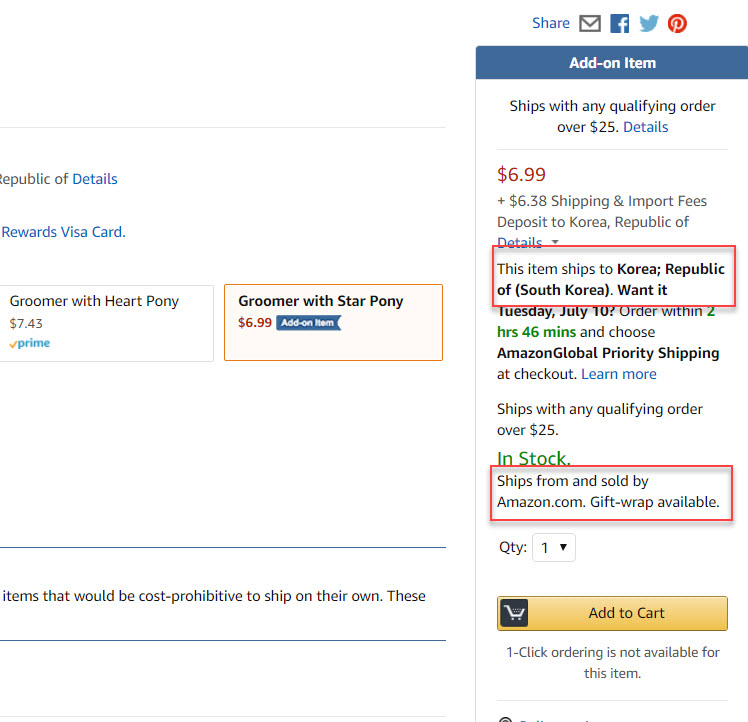Screen dimensions: 748x722
Task: Share on Twitter bird icon
Action: tap(649, 23)
